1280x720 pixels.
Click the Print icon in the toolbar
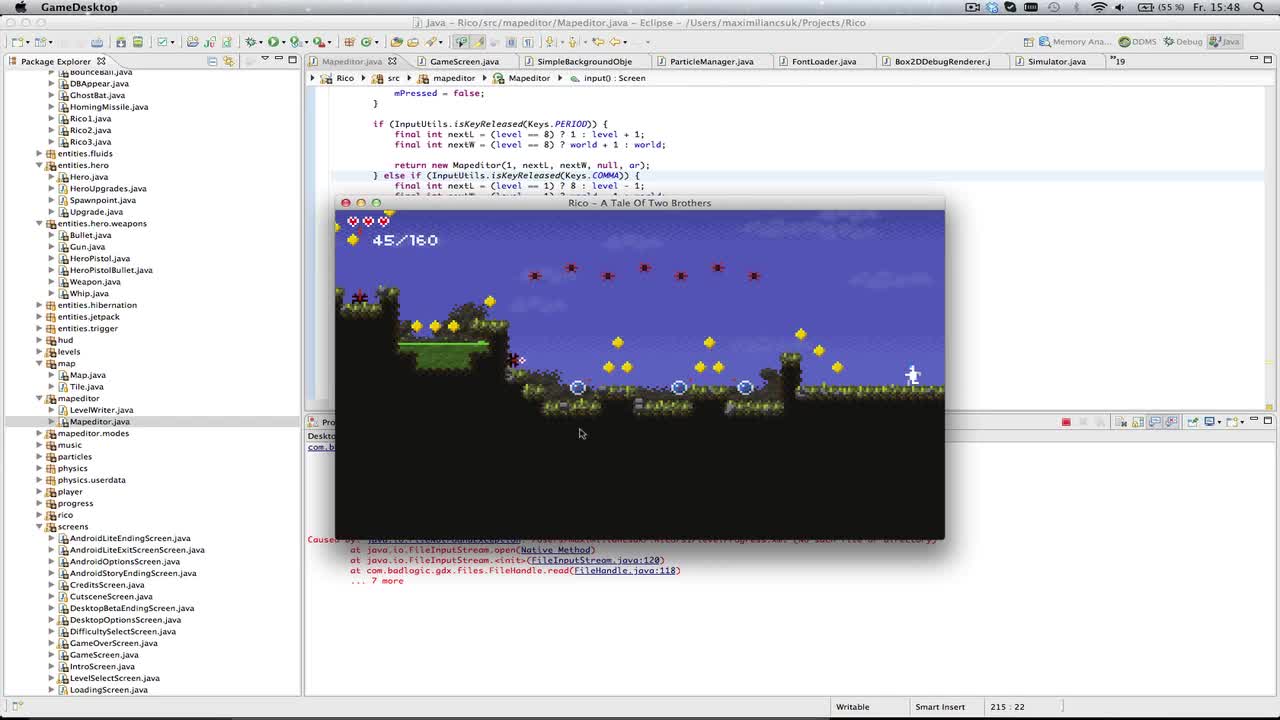[137, 42]
